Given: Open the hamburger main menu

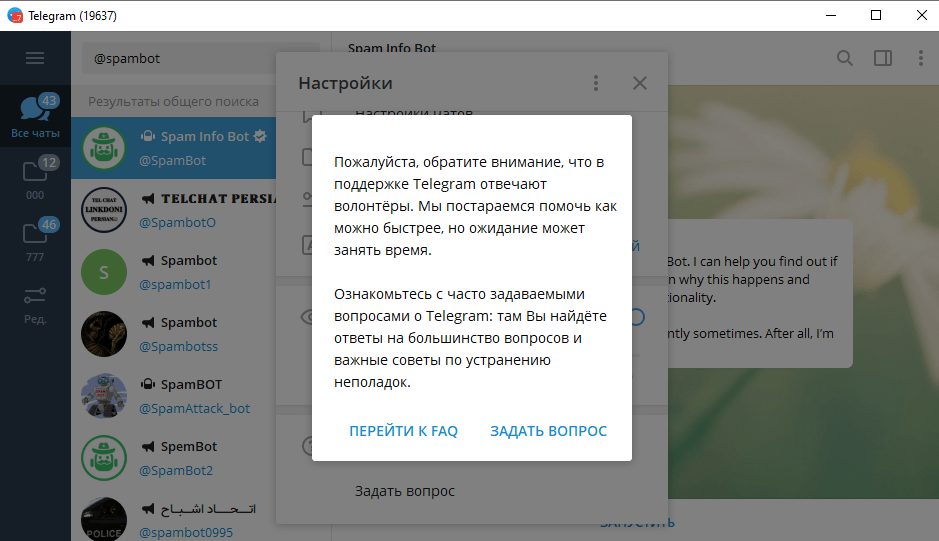Looking at the screenshot, I should (35, 58).
